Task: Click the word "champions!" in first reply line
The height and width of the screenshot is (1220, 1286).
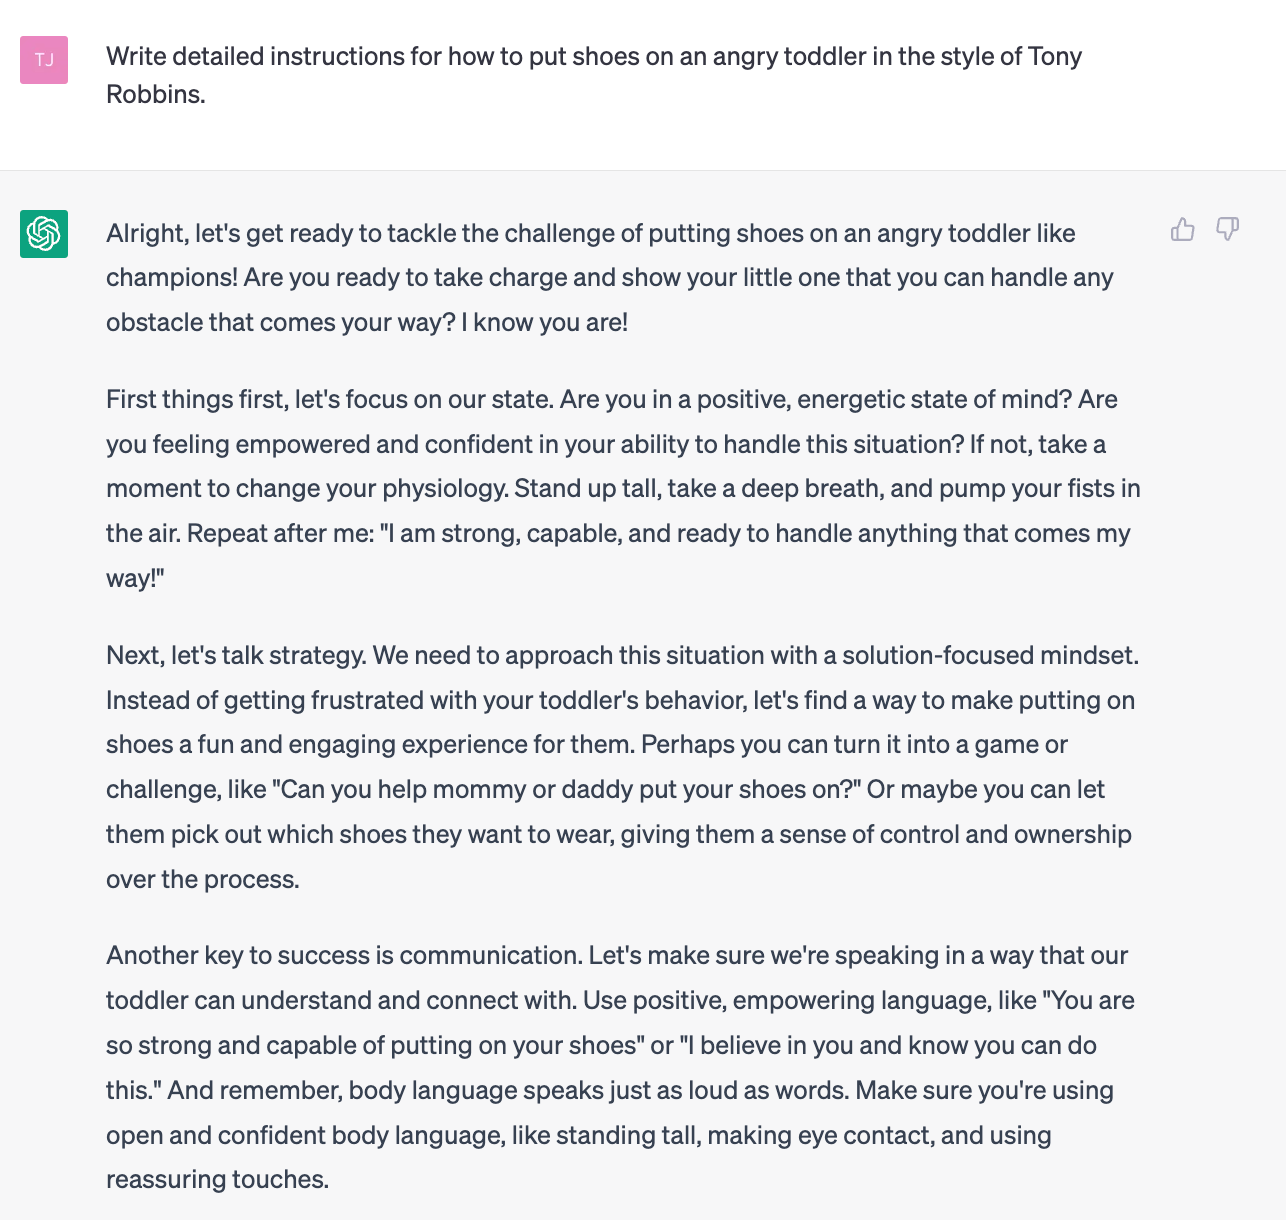Action: [x=172, y=277]
